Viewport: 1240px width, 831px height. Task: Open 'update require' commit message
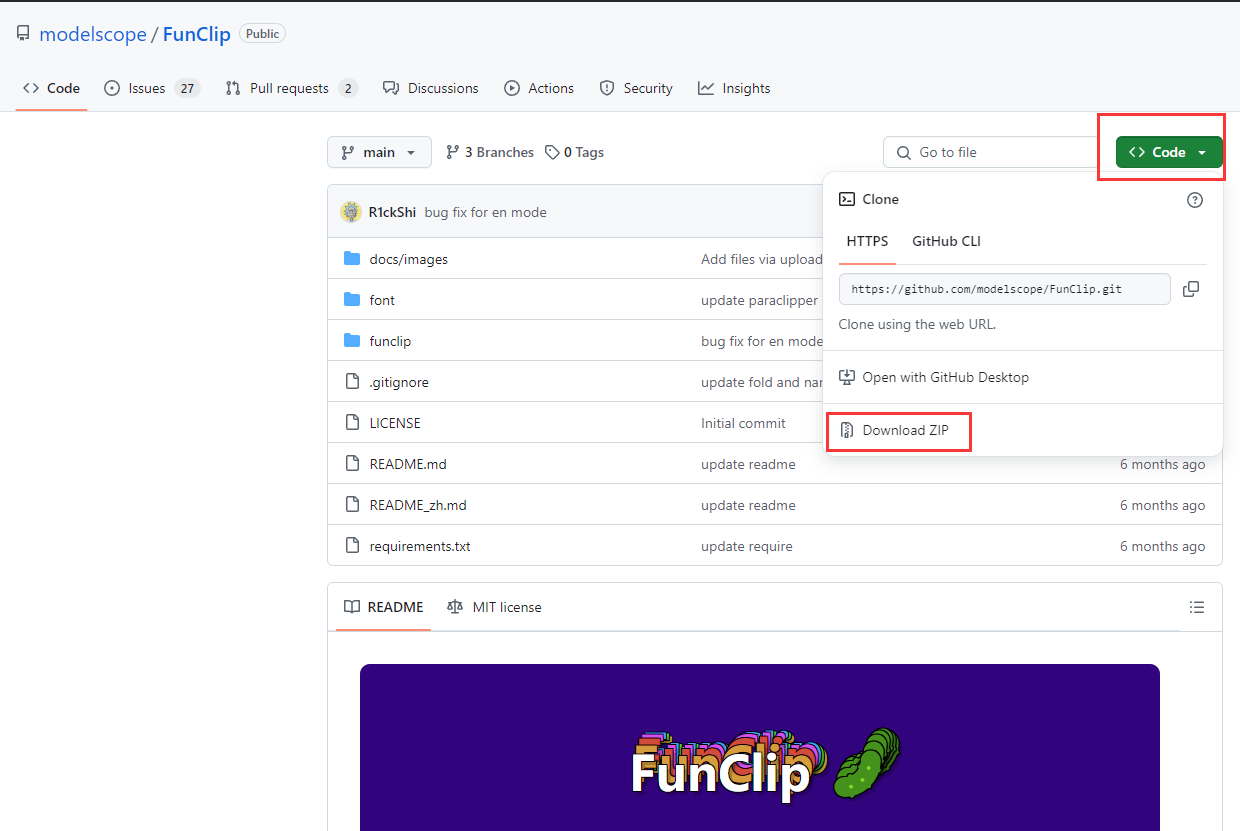[x=747, y=546]
